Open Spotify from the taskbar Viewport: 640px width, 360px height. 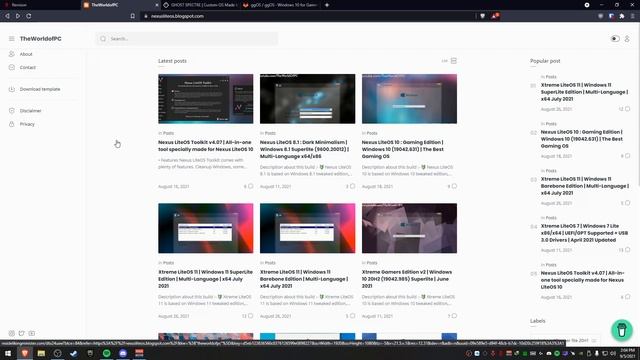107,353
